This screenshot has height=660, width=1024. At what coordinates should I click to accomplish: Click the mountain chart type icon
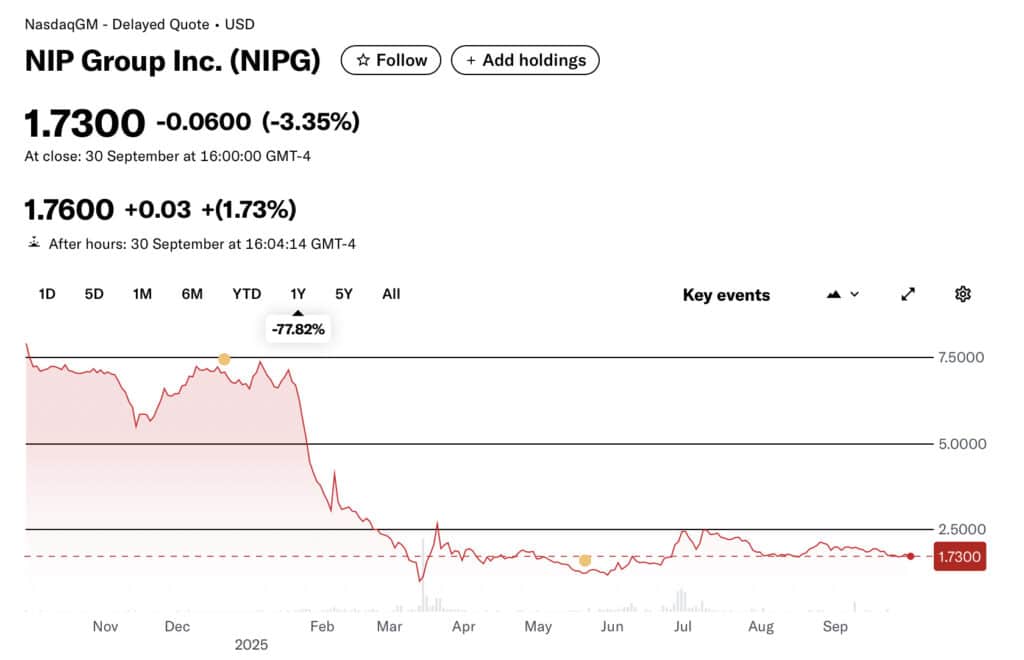click(834, 294)
